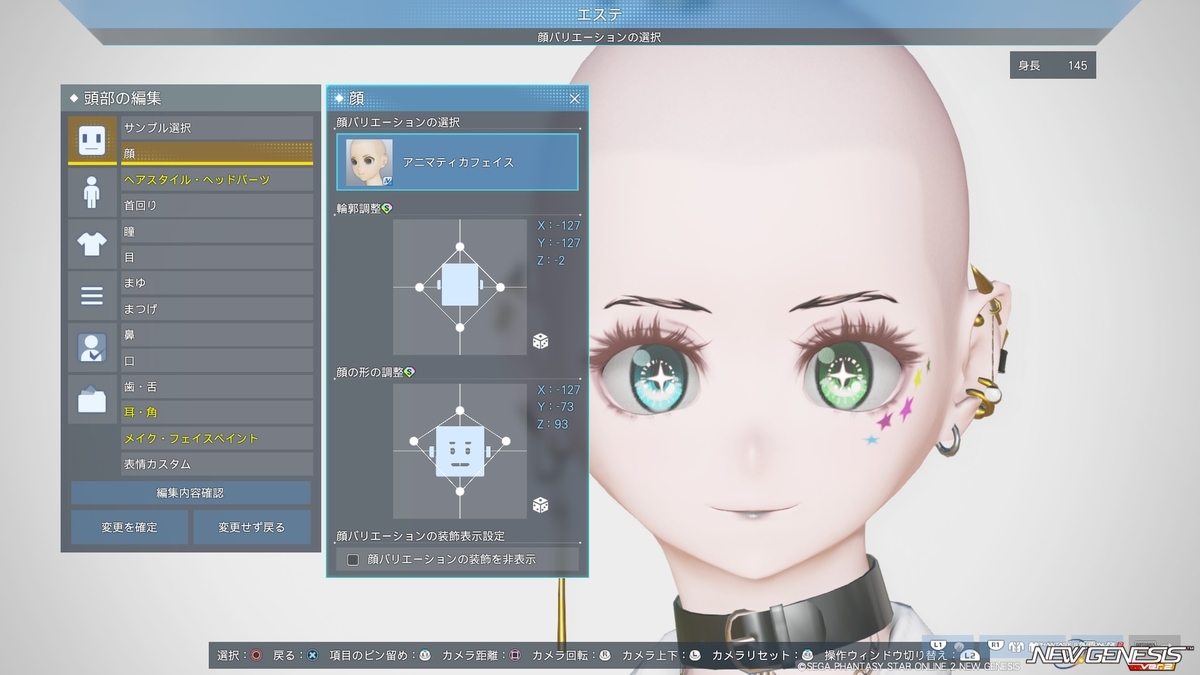Screen dimensions: 1200x675
Task: Click the 項目のピン留め triangle button hint
Action: coord(380,656)
